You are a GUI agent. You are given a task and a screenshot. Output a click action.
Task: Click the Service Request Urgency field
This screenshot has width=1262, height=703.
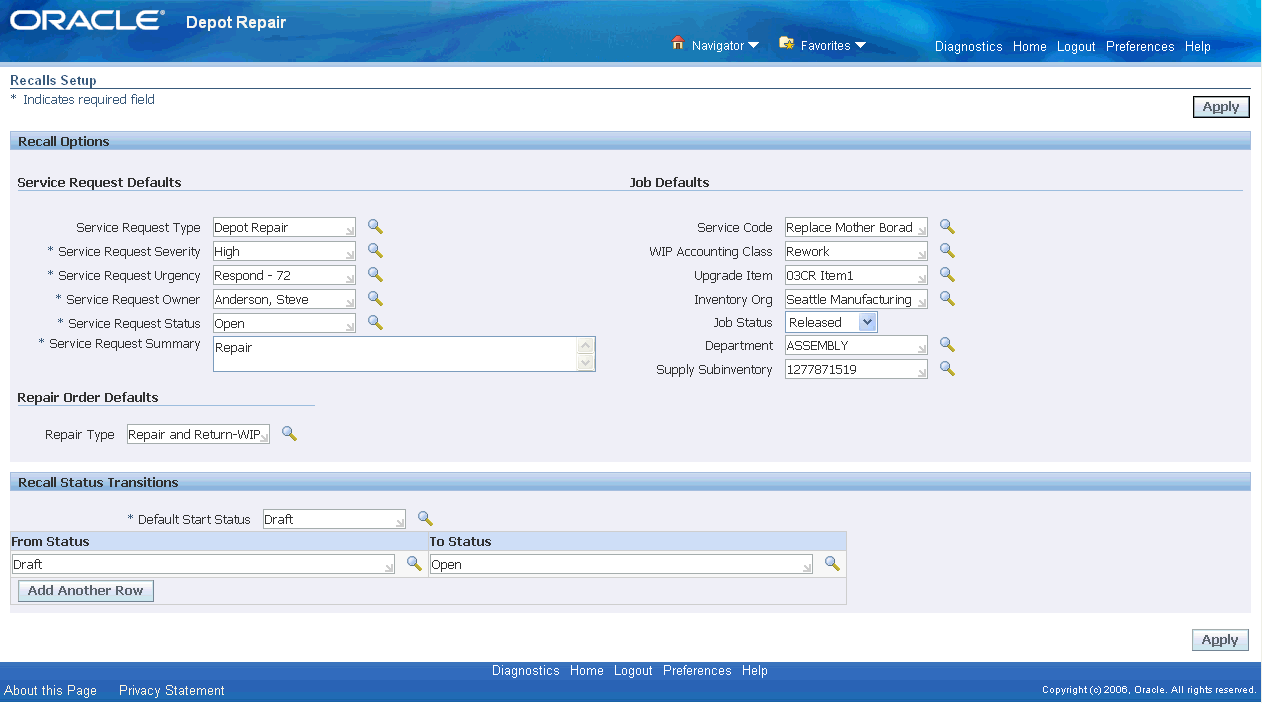point(284,276)
